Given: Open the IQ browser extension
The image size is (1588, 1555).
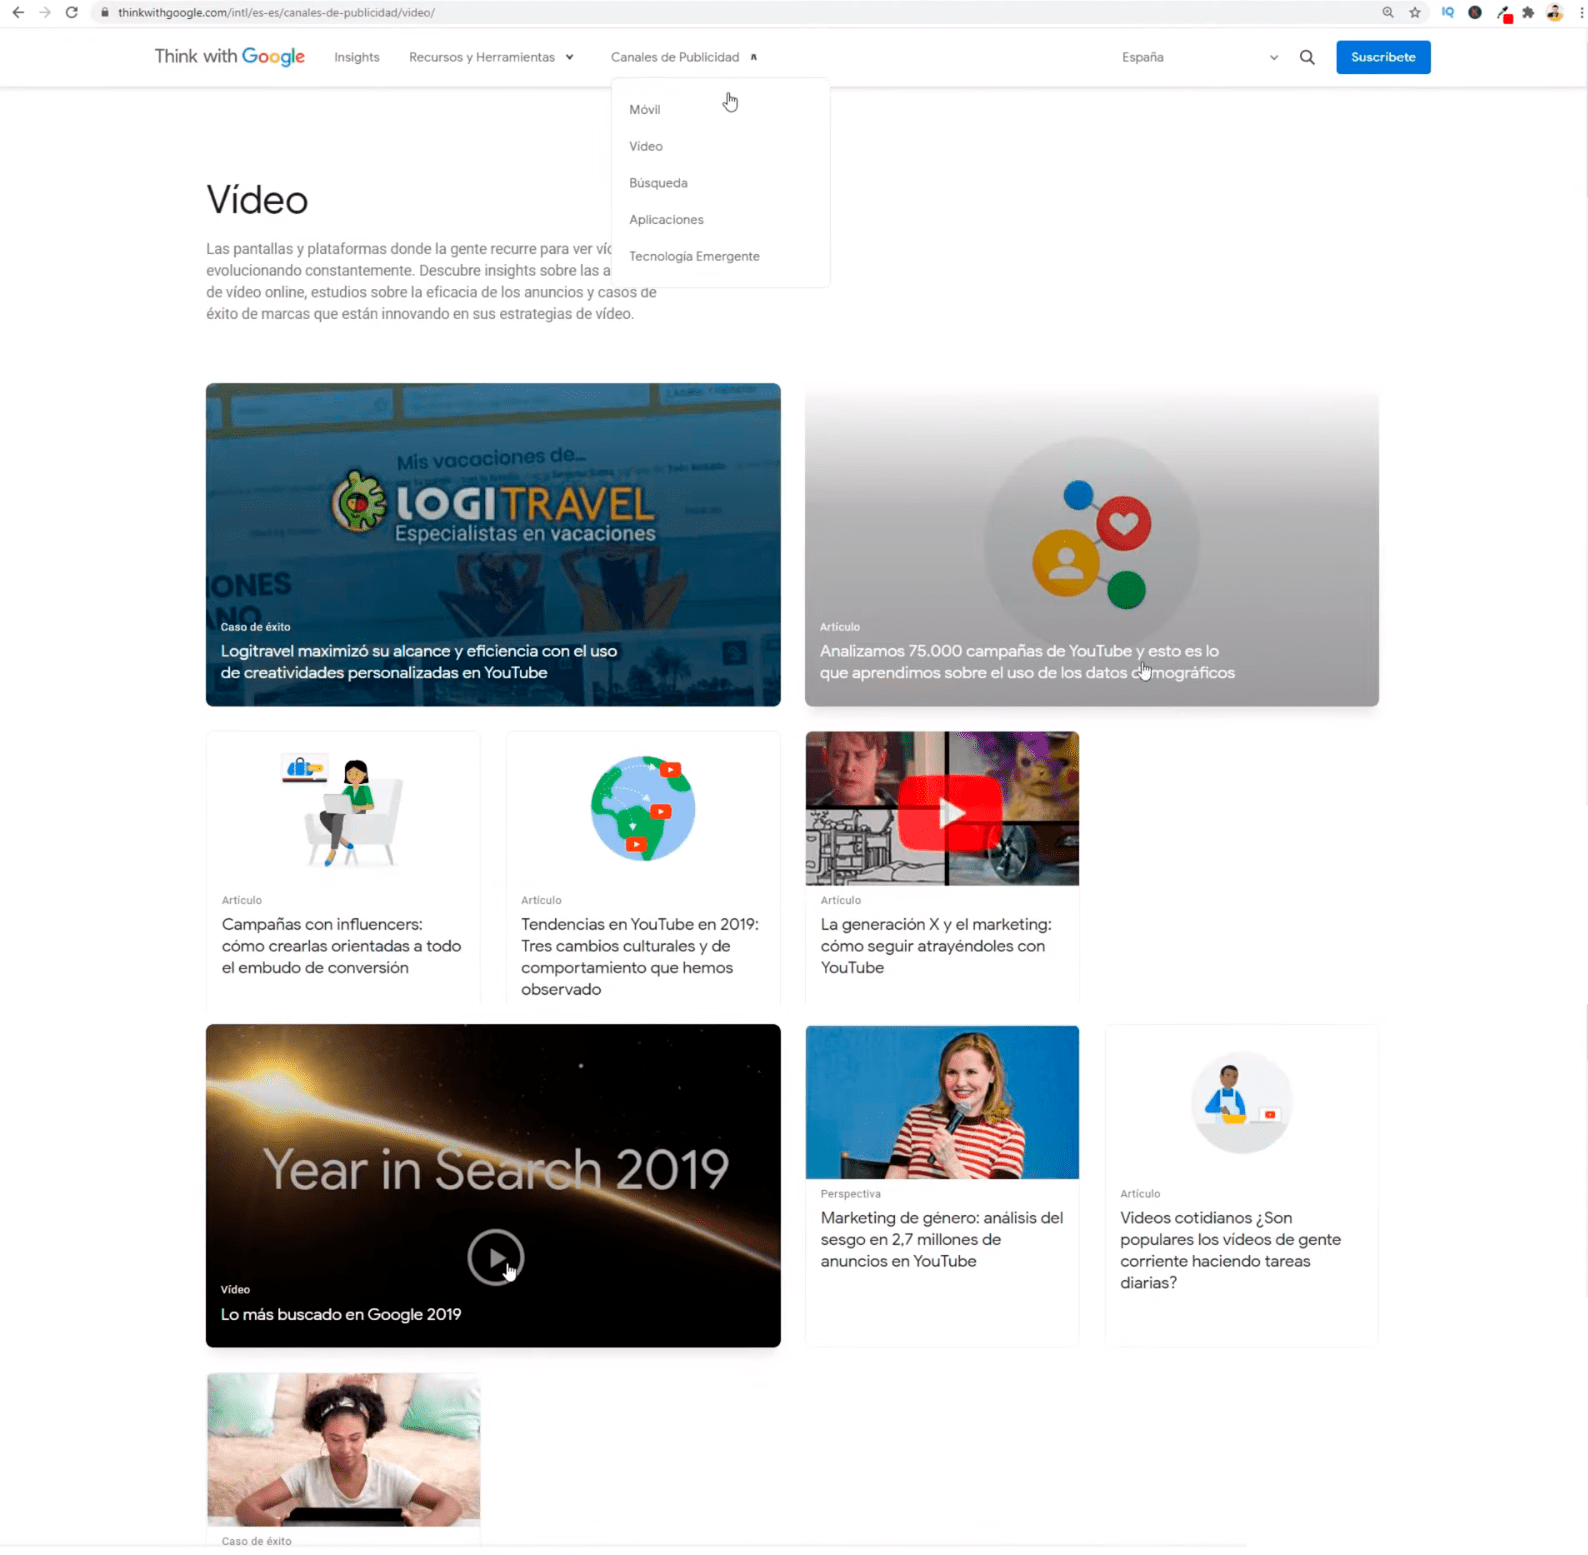Looking at the screenshot, I should 1448,12.
